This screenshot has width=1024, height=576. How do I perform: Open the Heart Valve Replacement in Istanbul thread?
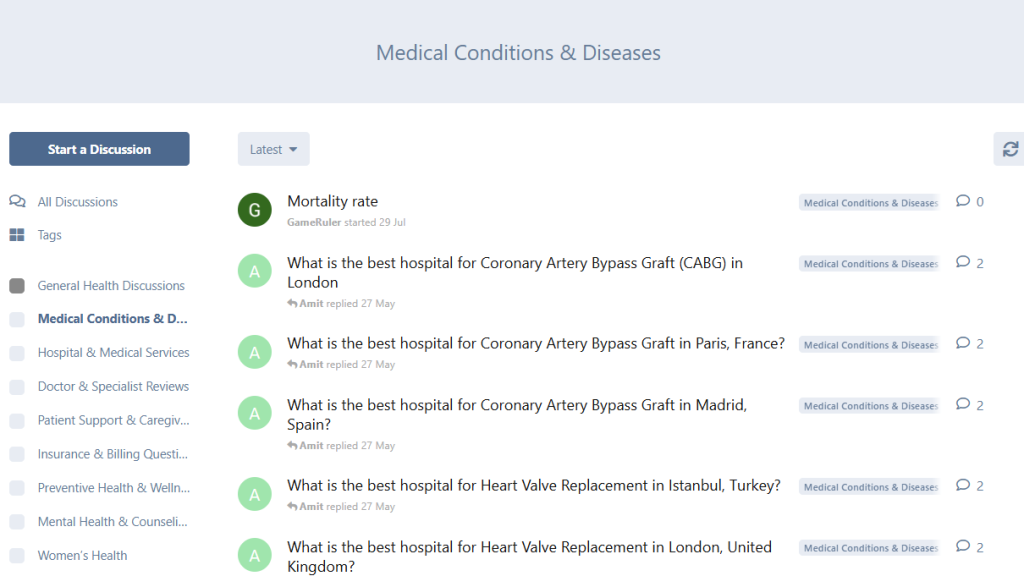tap(533, 486)
